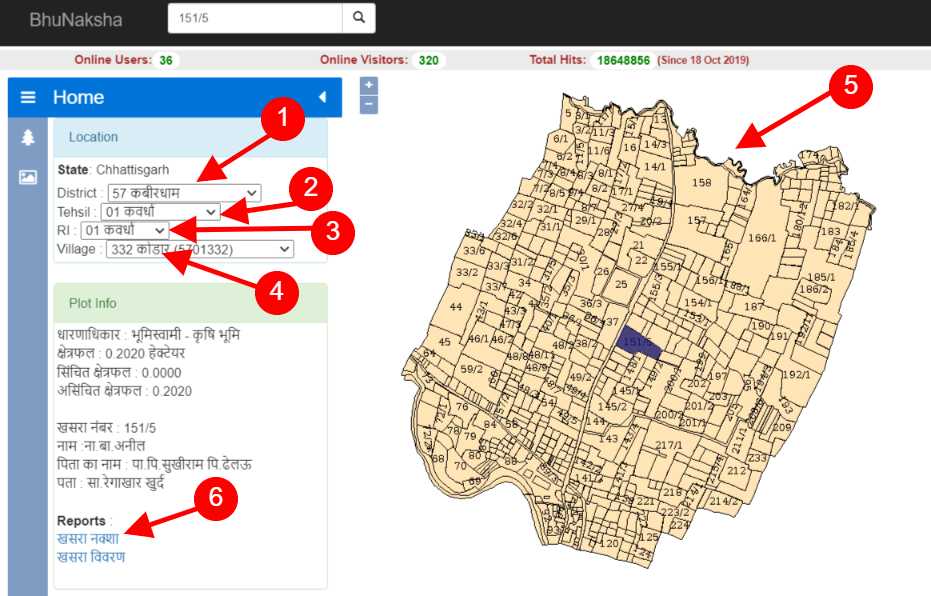Select the image icon in the sidebar
Viewport: 931px width, 596px height.
click(x=27, y=177)
